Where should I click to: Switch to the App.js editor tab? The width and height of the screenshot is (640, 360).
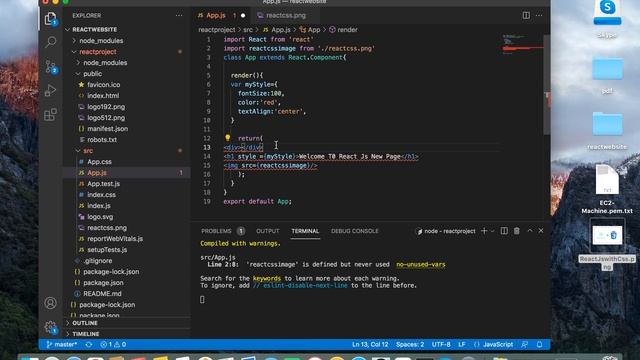pos(222,16)
